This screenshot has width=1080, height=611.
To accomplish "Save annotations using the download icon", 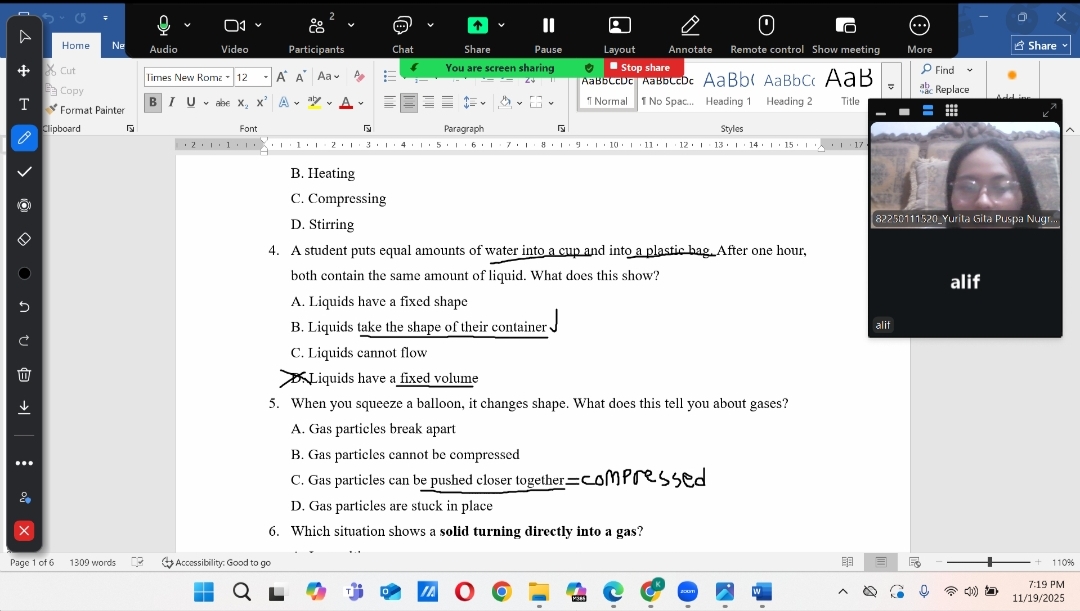I will (24, 408).
